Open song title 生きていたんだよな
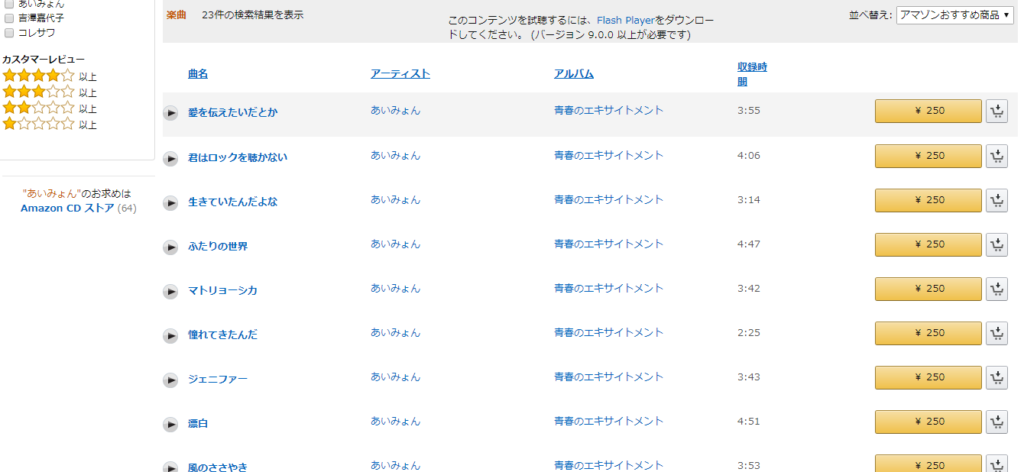Screen dimensions: 1024x472 point(232,202)
